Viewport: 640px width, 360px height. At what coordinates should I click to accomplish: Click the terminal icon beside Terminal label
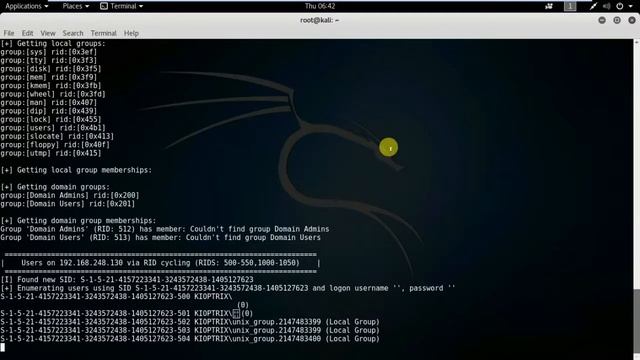[104, 6]
